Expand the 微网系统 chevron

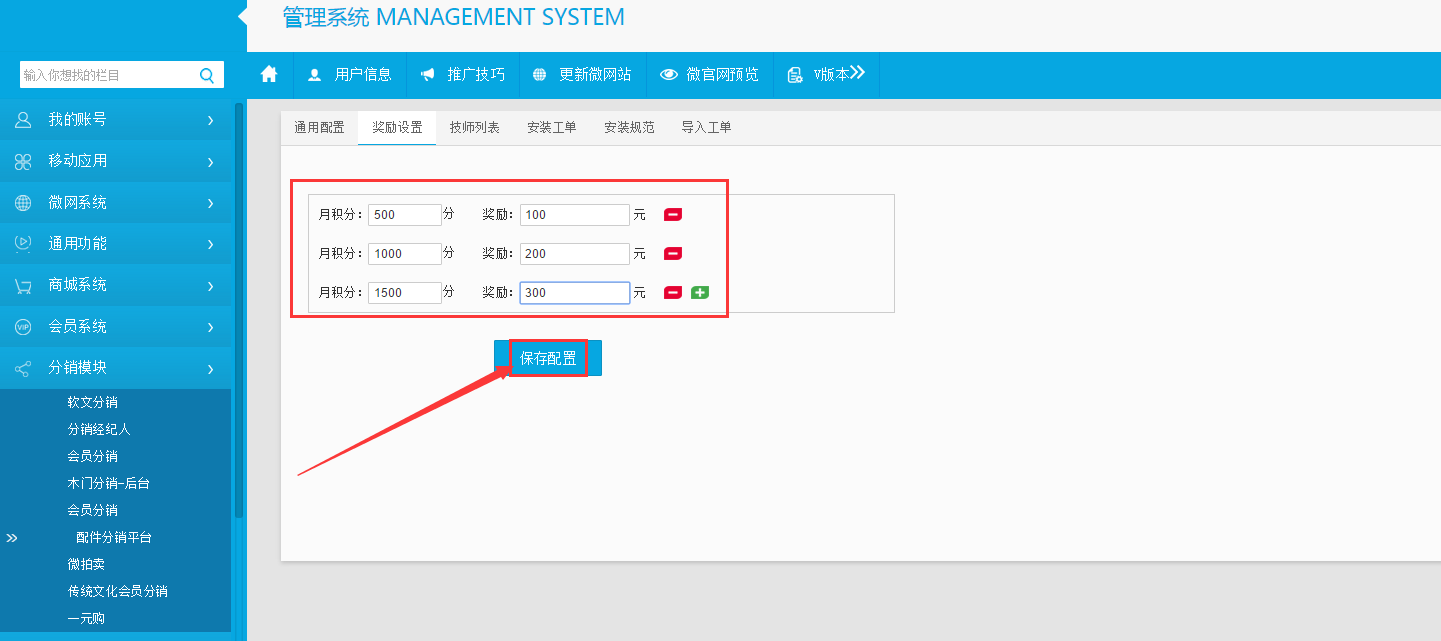point(210,203)
